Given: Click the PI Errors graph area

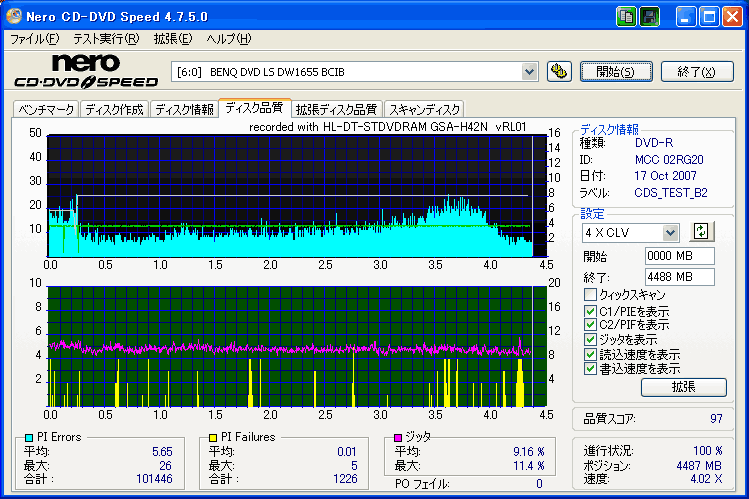Looking at the screenshot, I should tap(297, 196).
